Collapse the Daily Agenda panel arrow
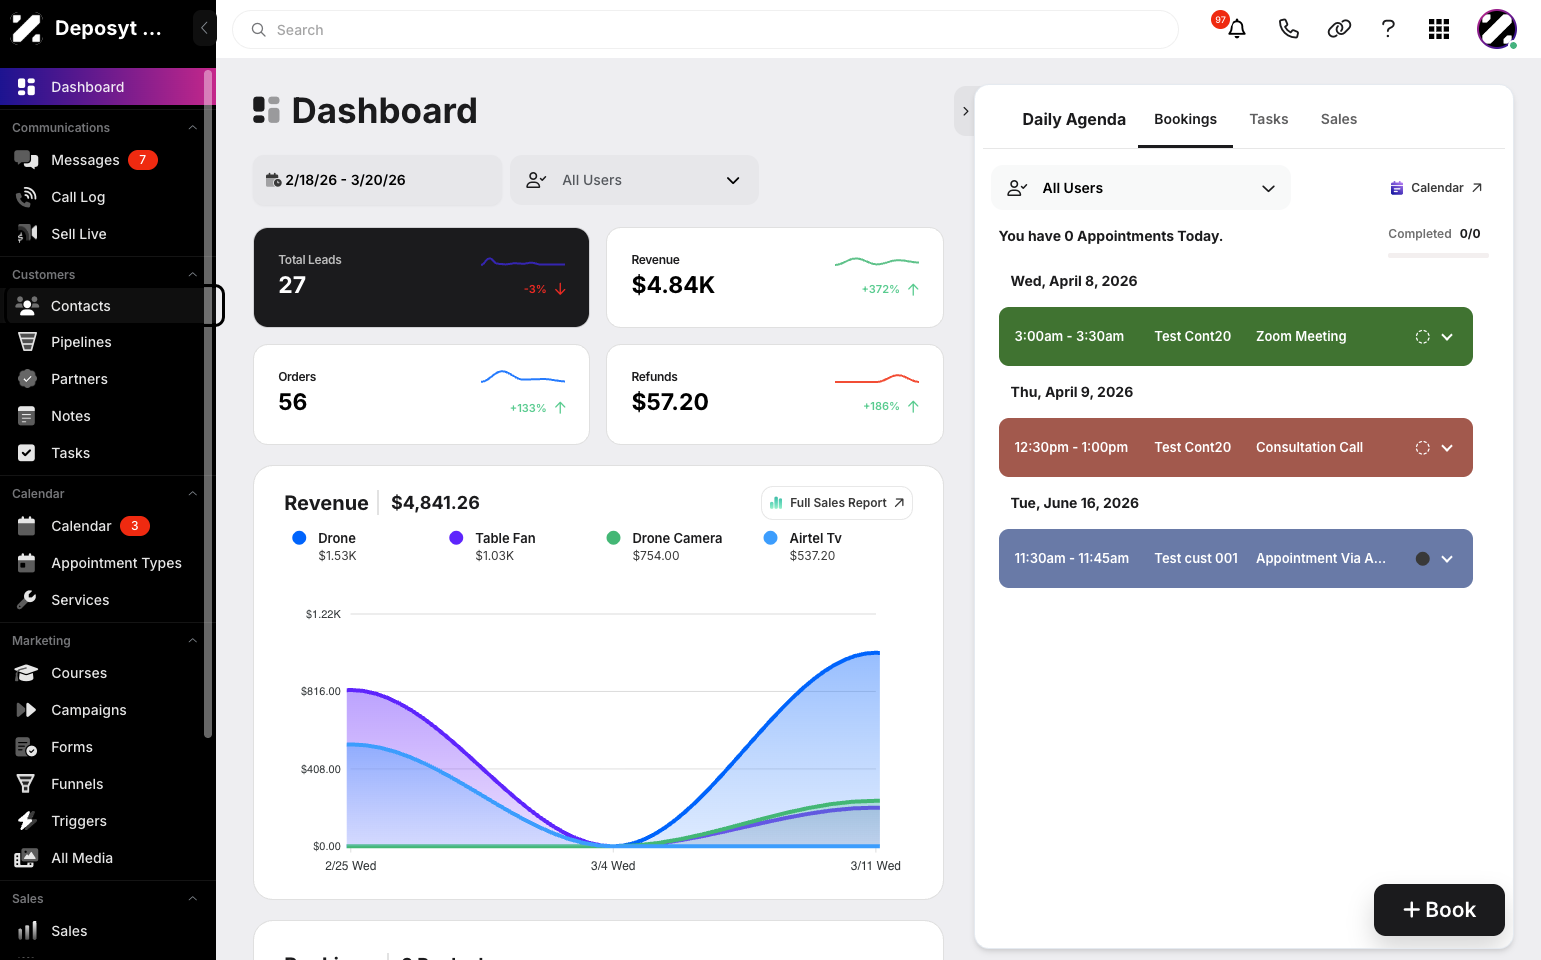This screenshot has height=960, width=1541. click(x=965, y=111)
